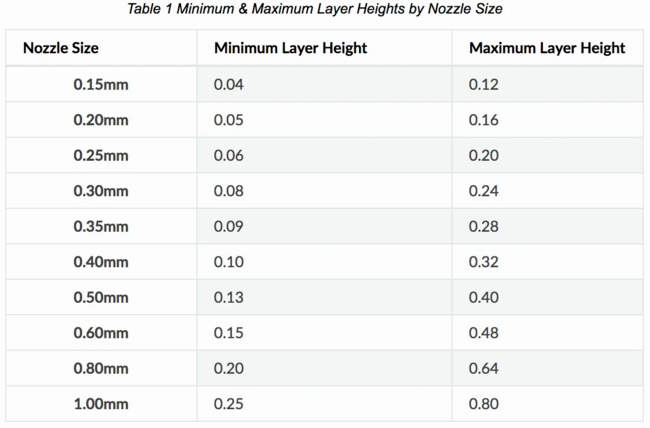Click minimum layer height value 0.04
This screenshot has height=428, width=650.
[x=229, y=84]
